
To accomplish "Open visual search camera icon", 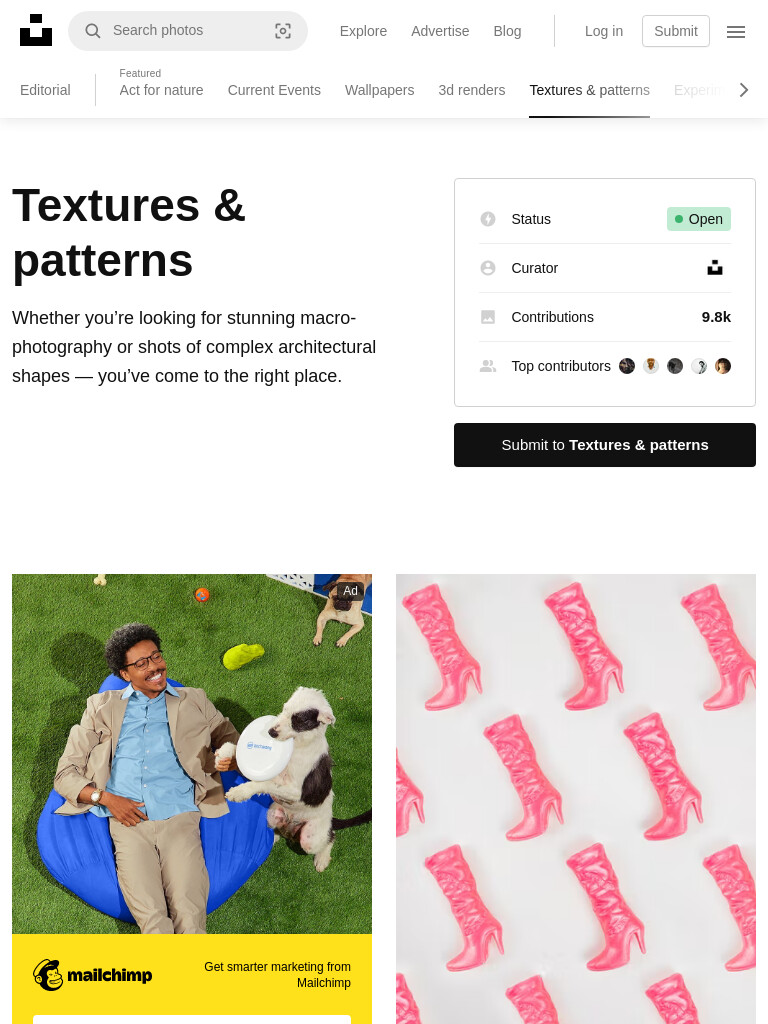I will point(283,31).
